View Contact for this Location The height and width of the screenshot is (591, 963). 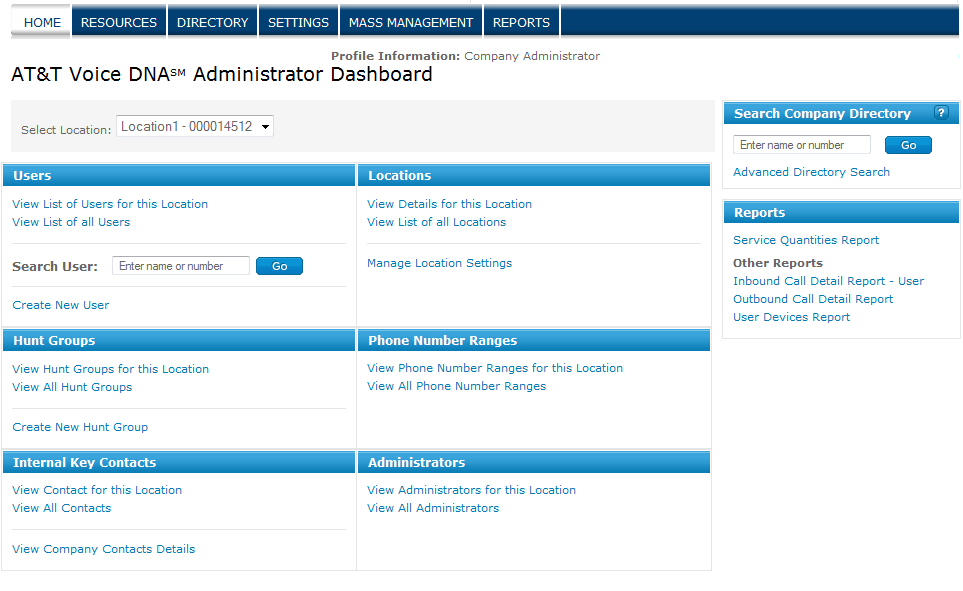[x=97, y=490]
